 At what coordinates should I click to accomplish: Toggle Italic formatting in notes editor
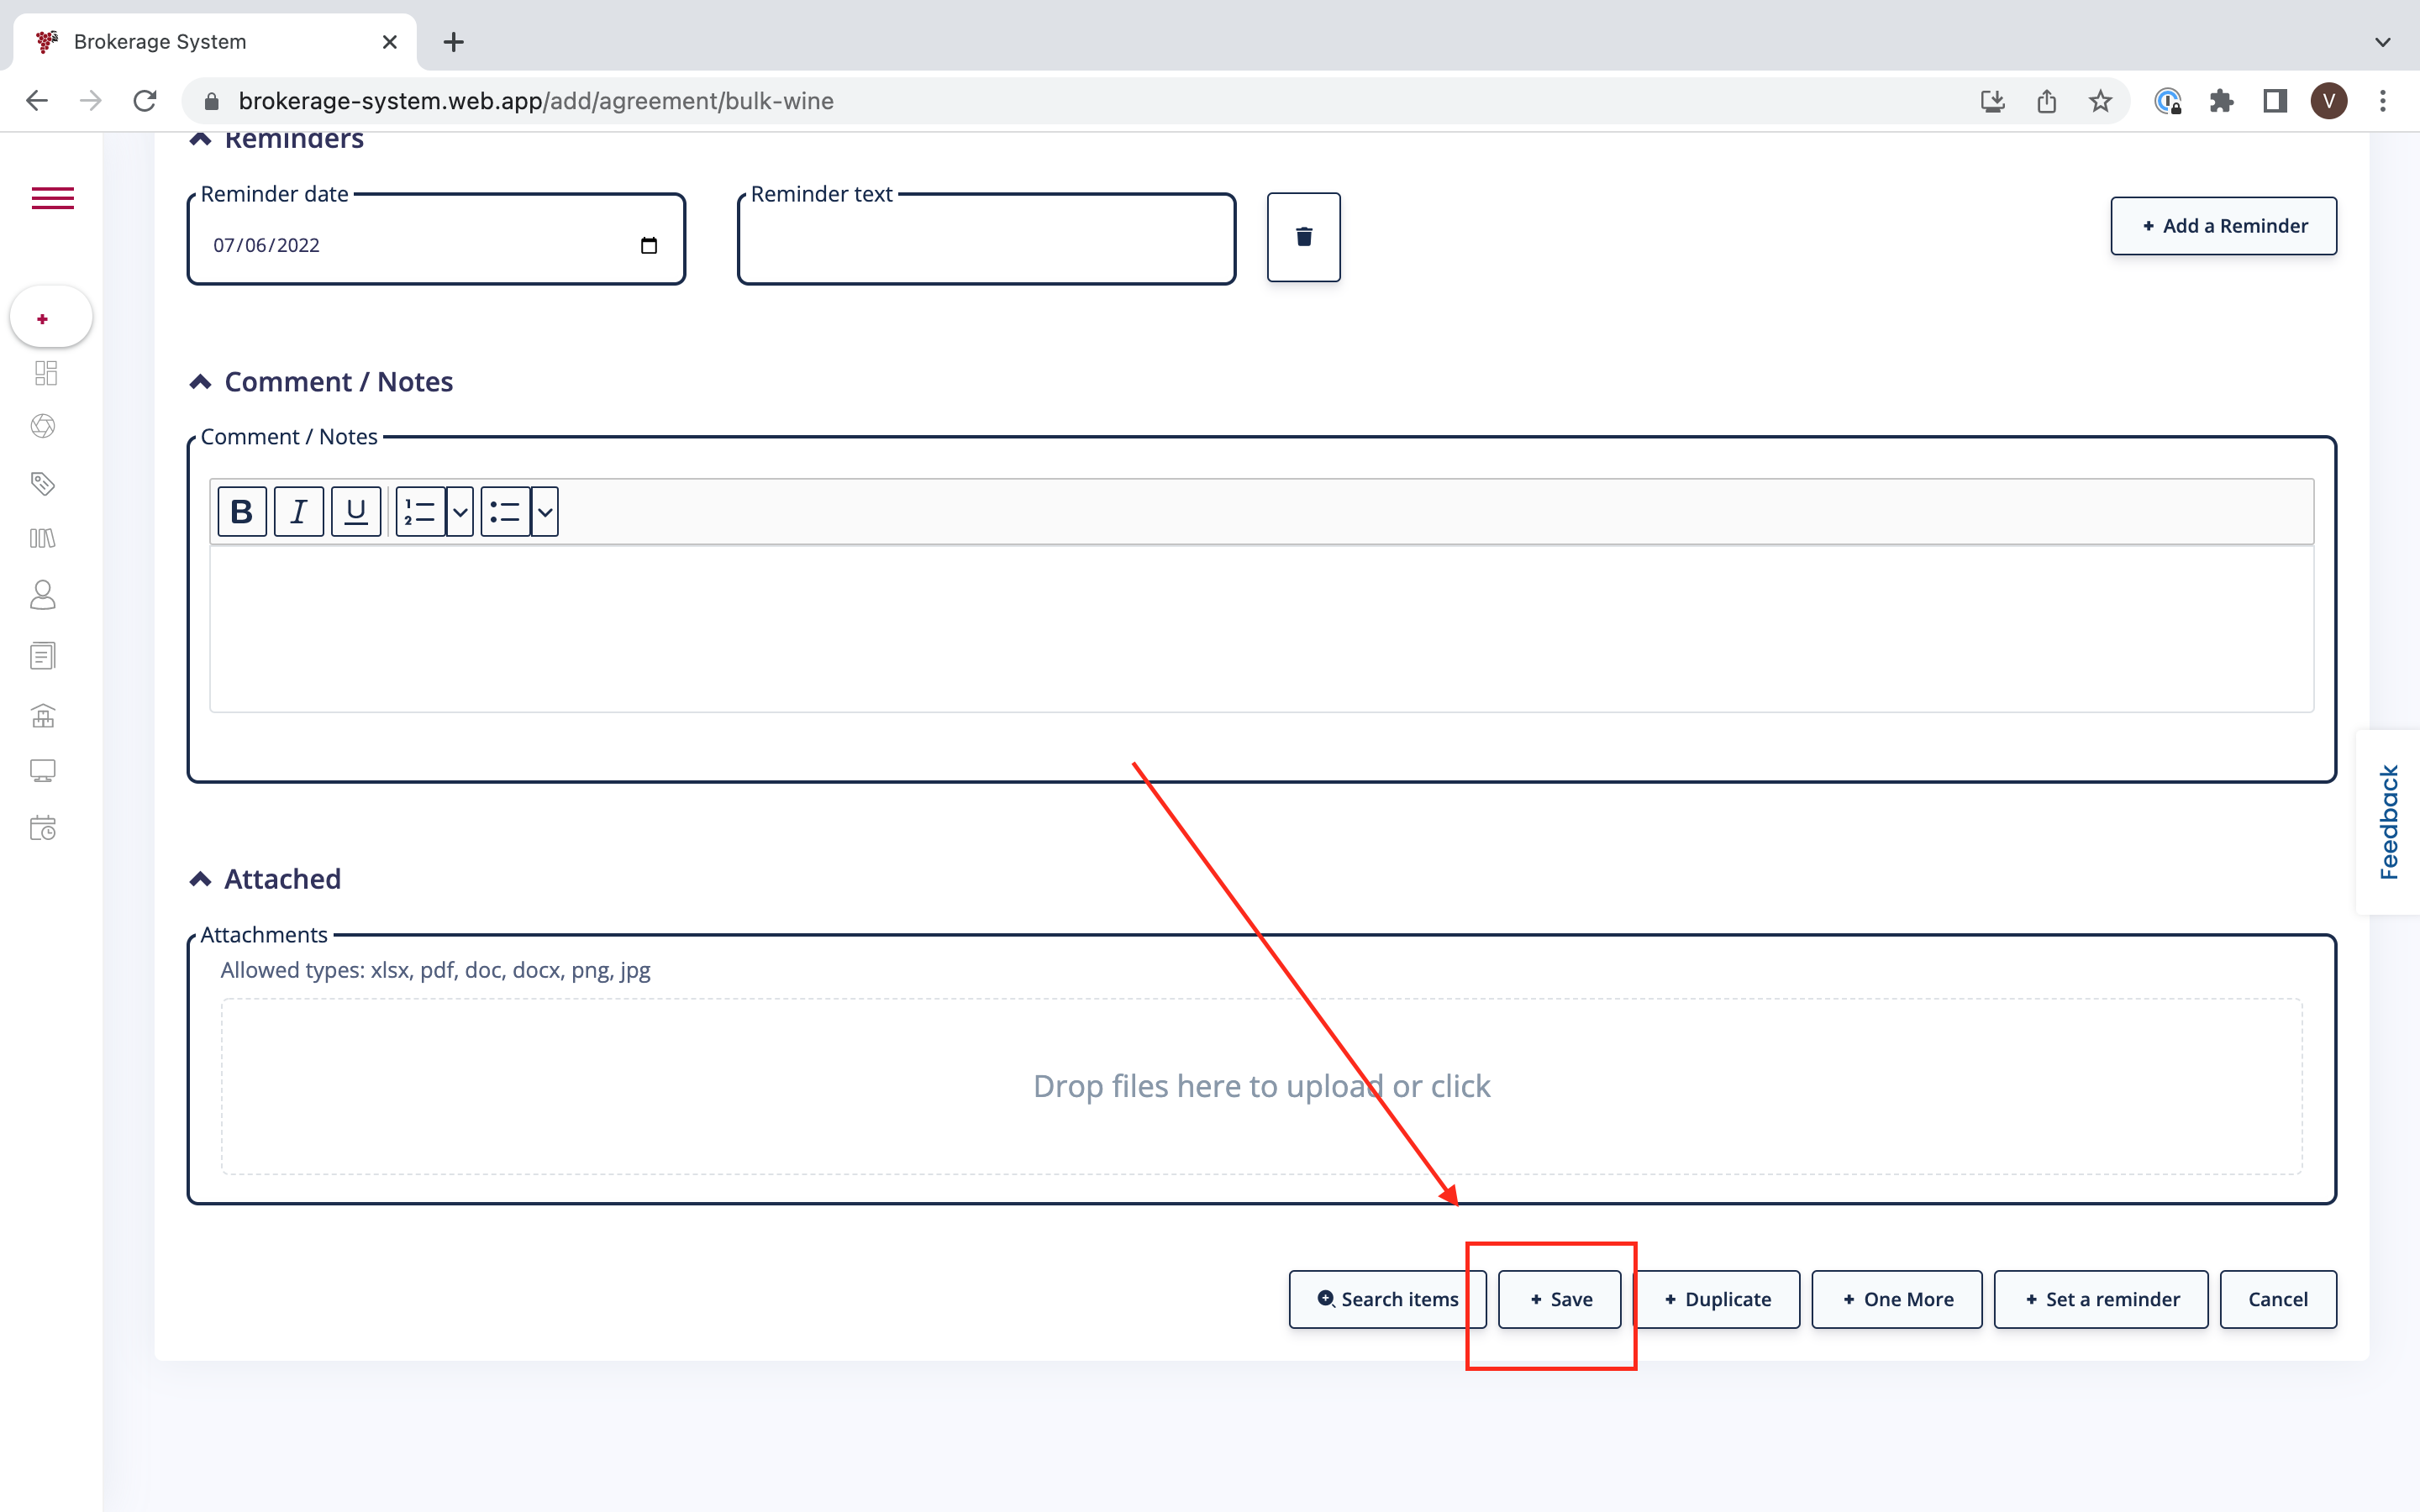point(298,512)
